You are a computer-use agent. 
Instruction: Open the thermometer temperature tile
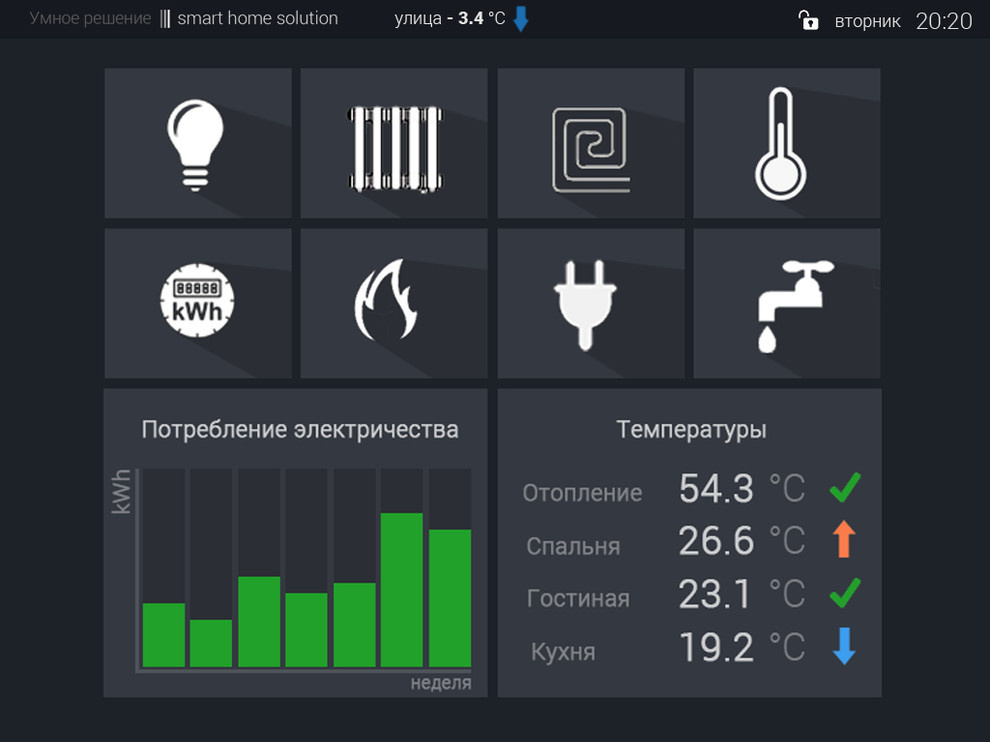coord(787,143)
